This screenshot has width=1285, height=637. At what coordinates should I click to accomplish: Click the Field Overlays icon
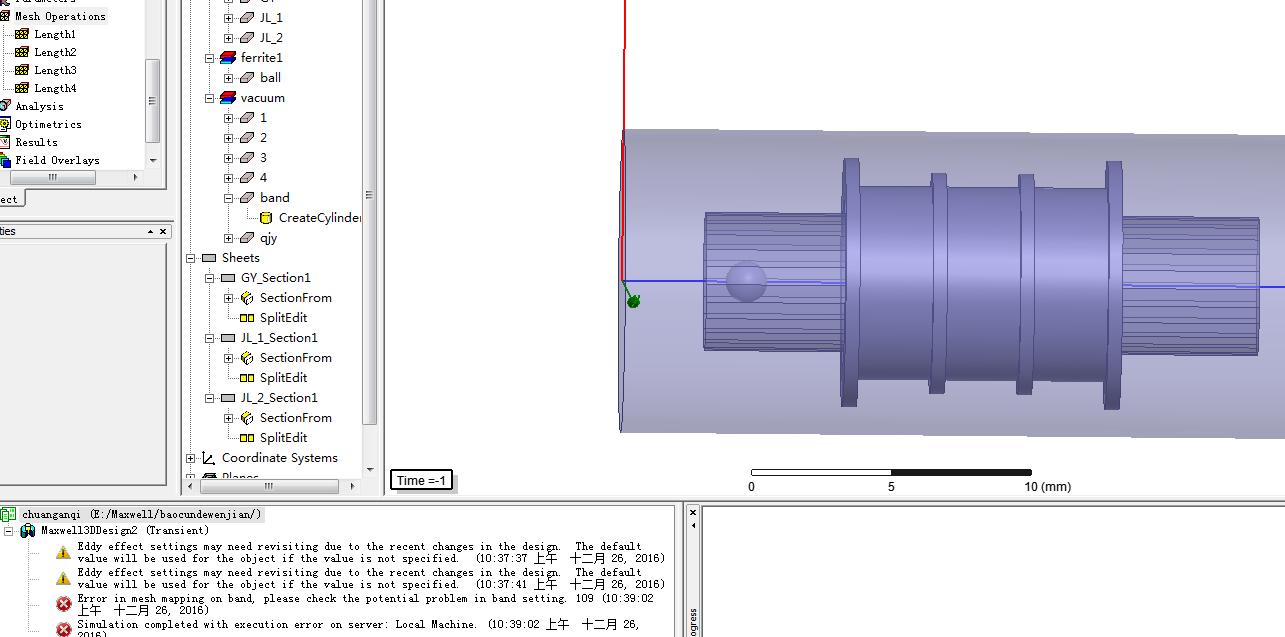4,160
